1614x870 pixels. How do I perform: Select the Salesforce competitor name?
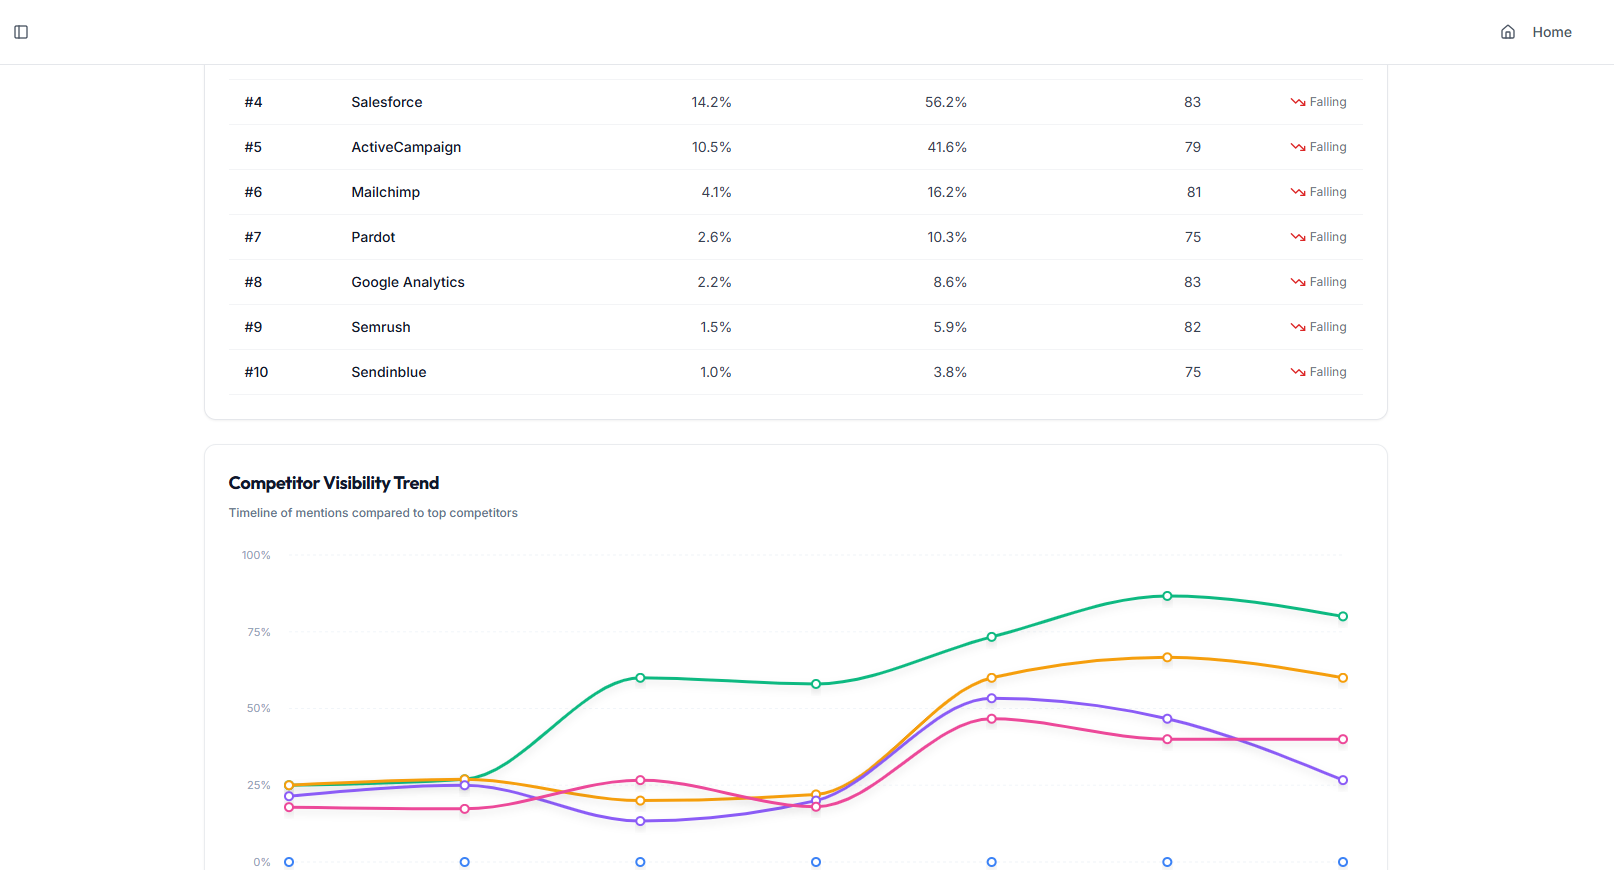pyautogui.click(x=387, y=102)
